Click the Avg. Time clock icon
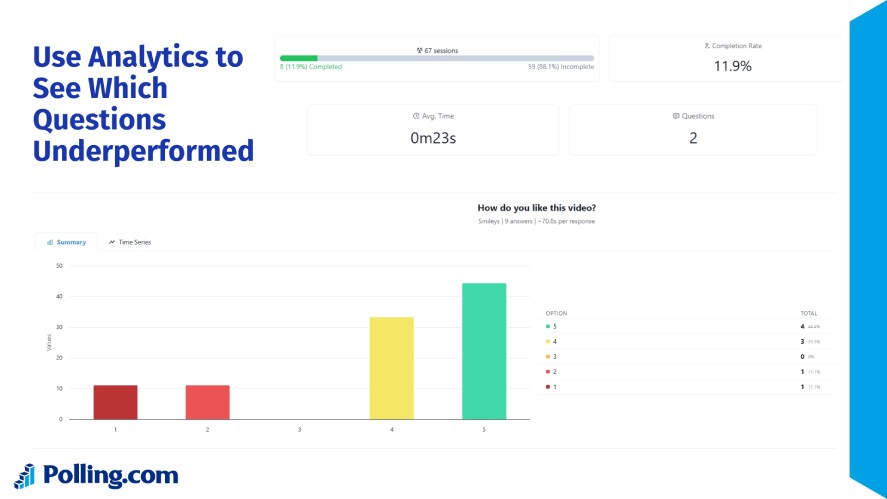Viewport: 887px width, 499px height. tap(416, 116)
